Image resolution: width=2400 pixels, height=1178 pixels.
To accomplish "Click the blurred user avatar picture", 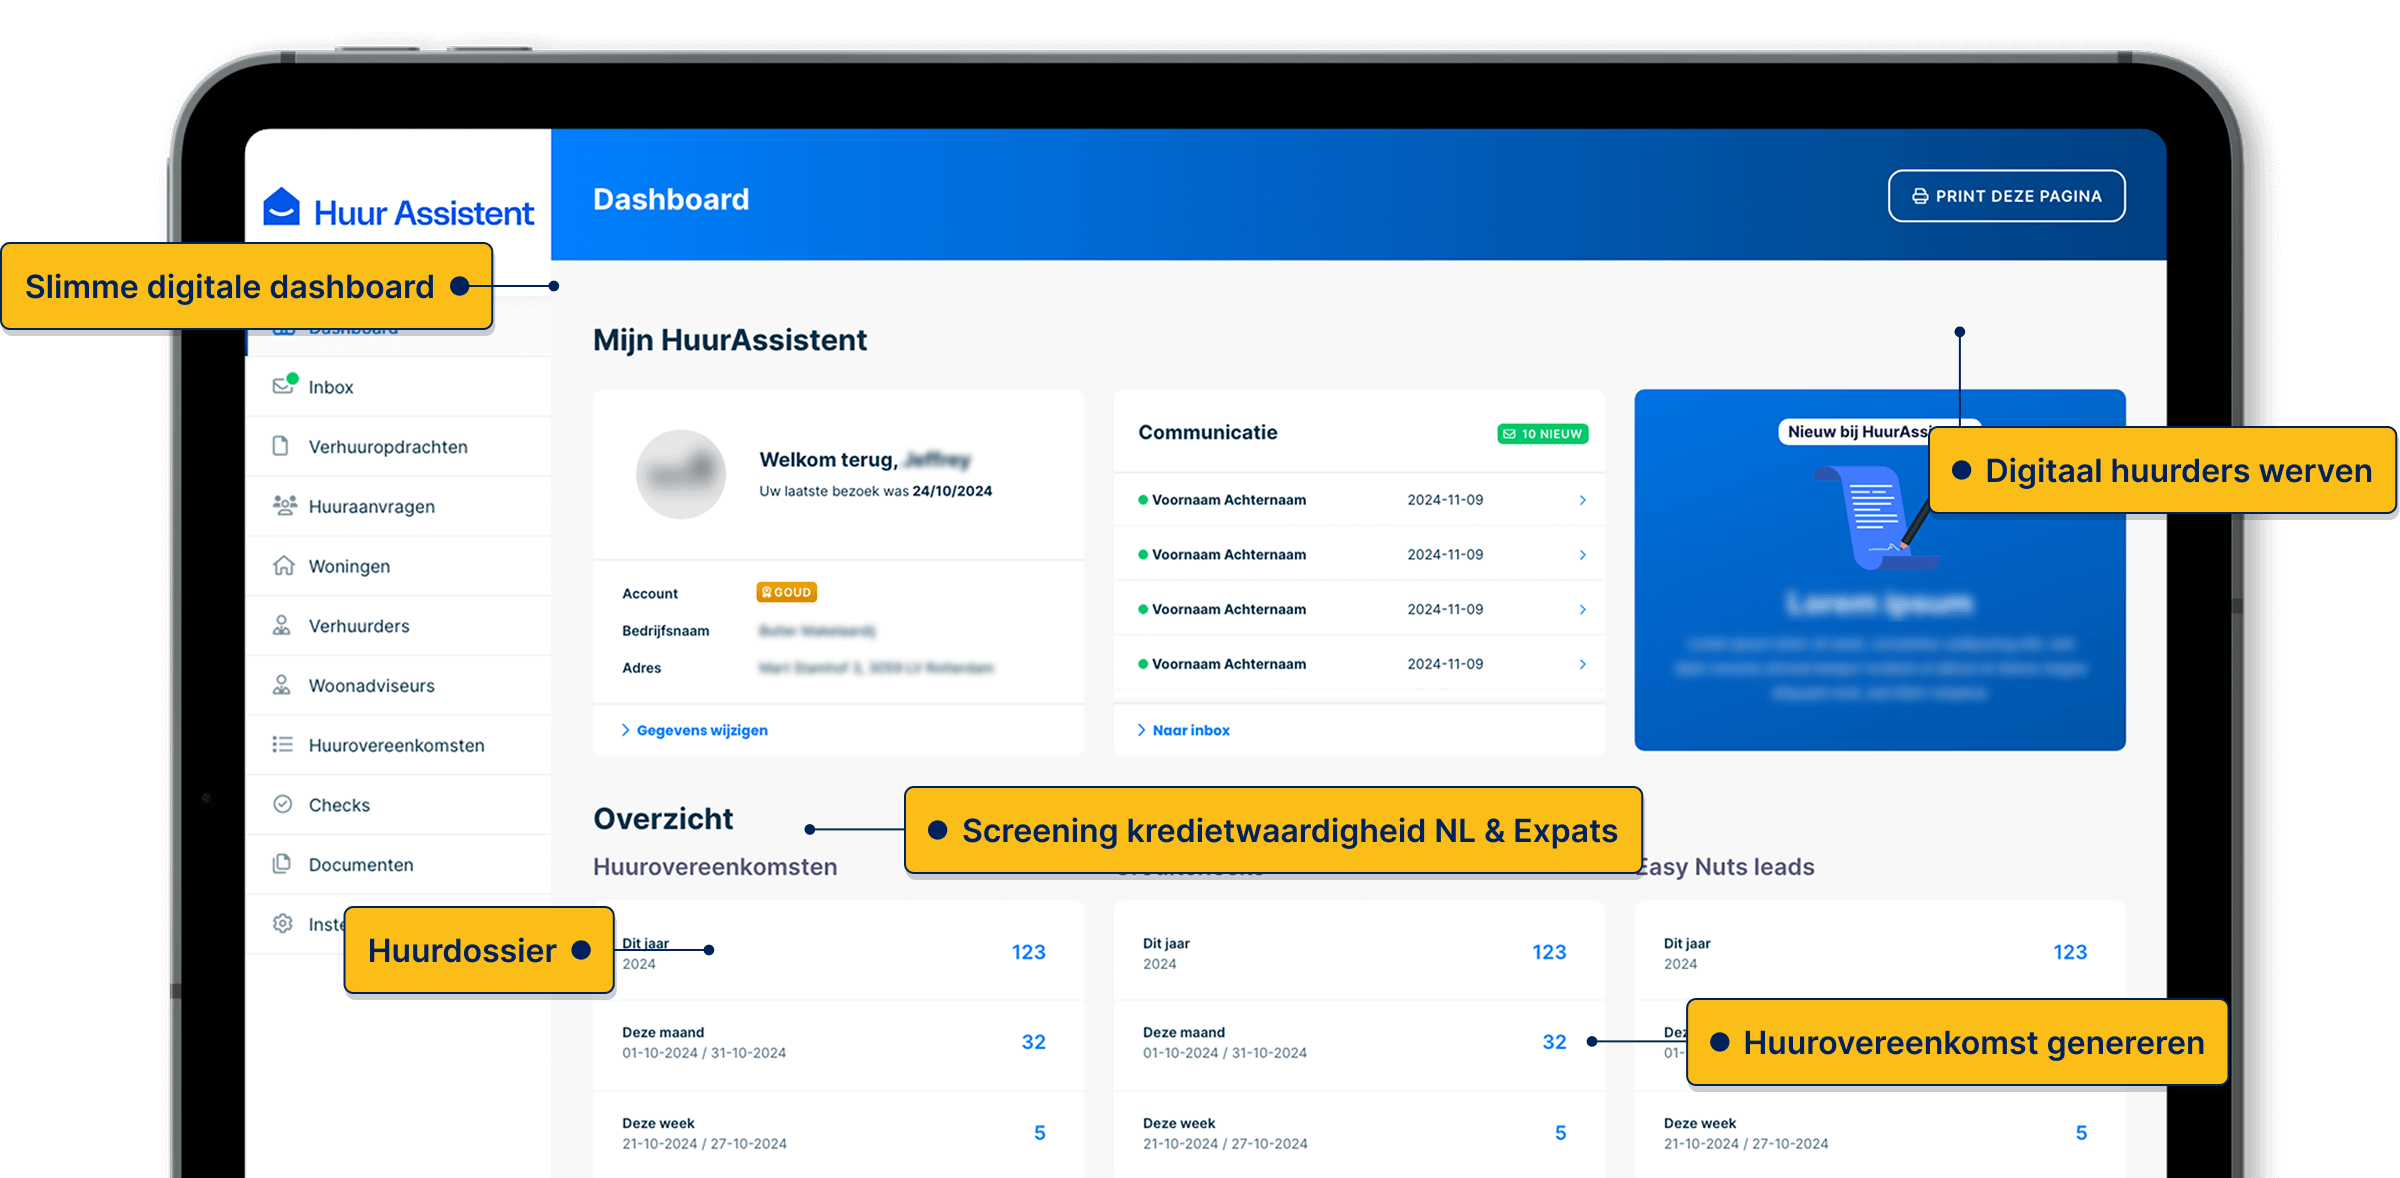I will (x=681, y=474).
